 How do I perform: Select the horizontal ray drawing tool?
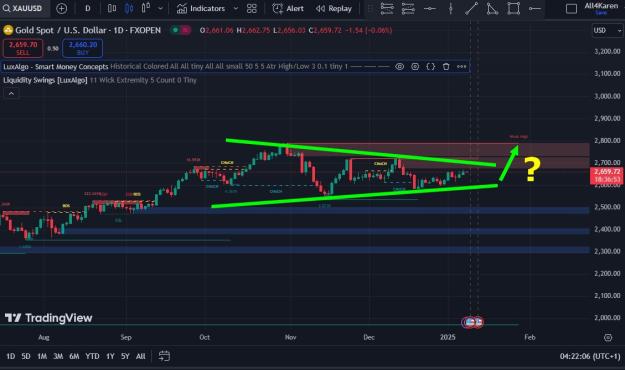(x=535, y=8)
